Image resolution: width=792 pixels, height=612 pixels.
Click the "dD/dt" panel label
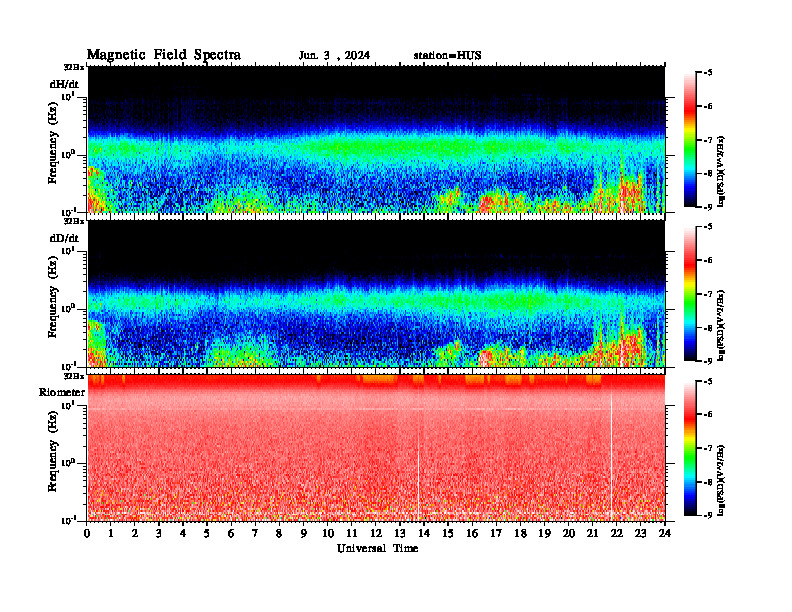point(64,238)
